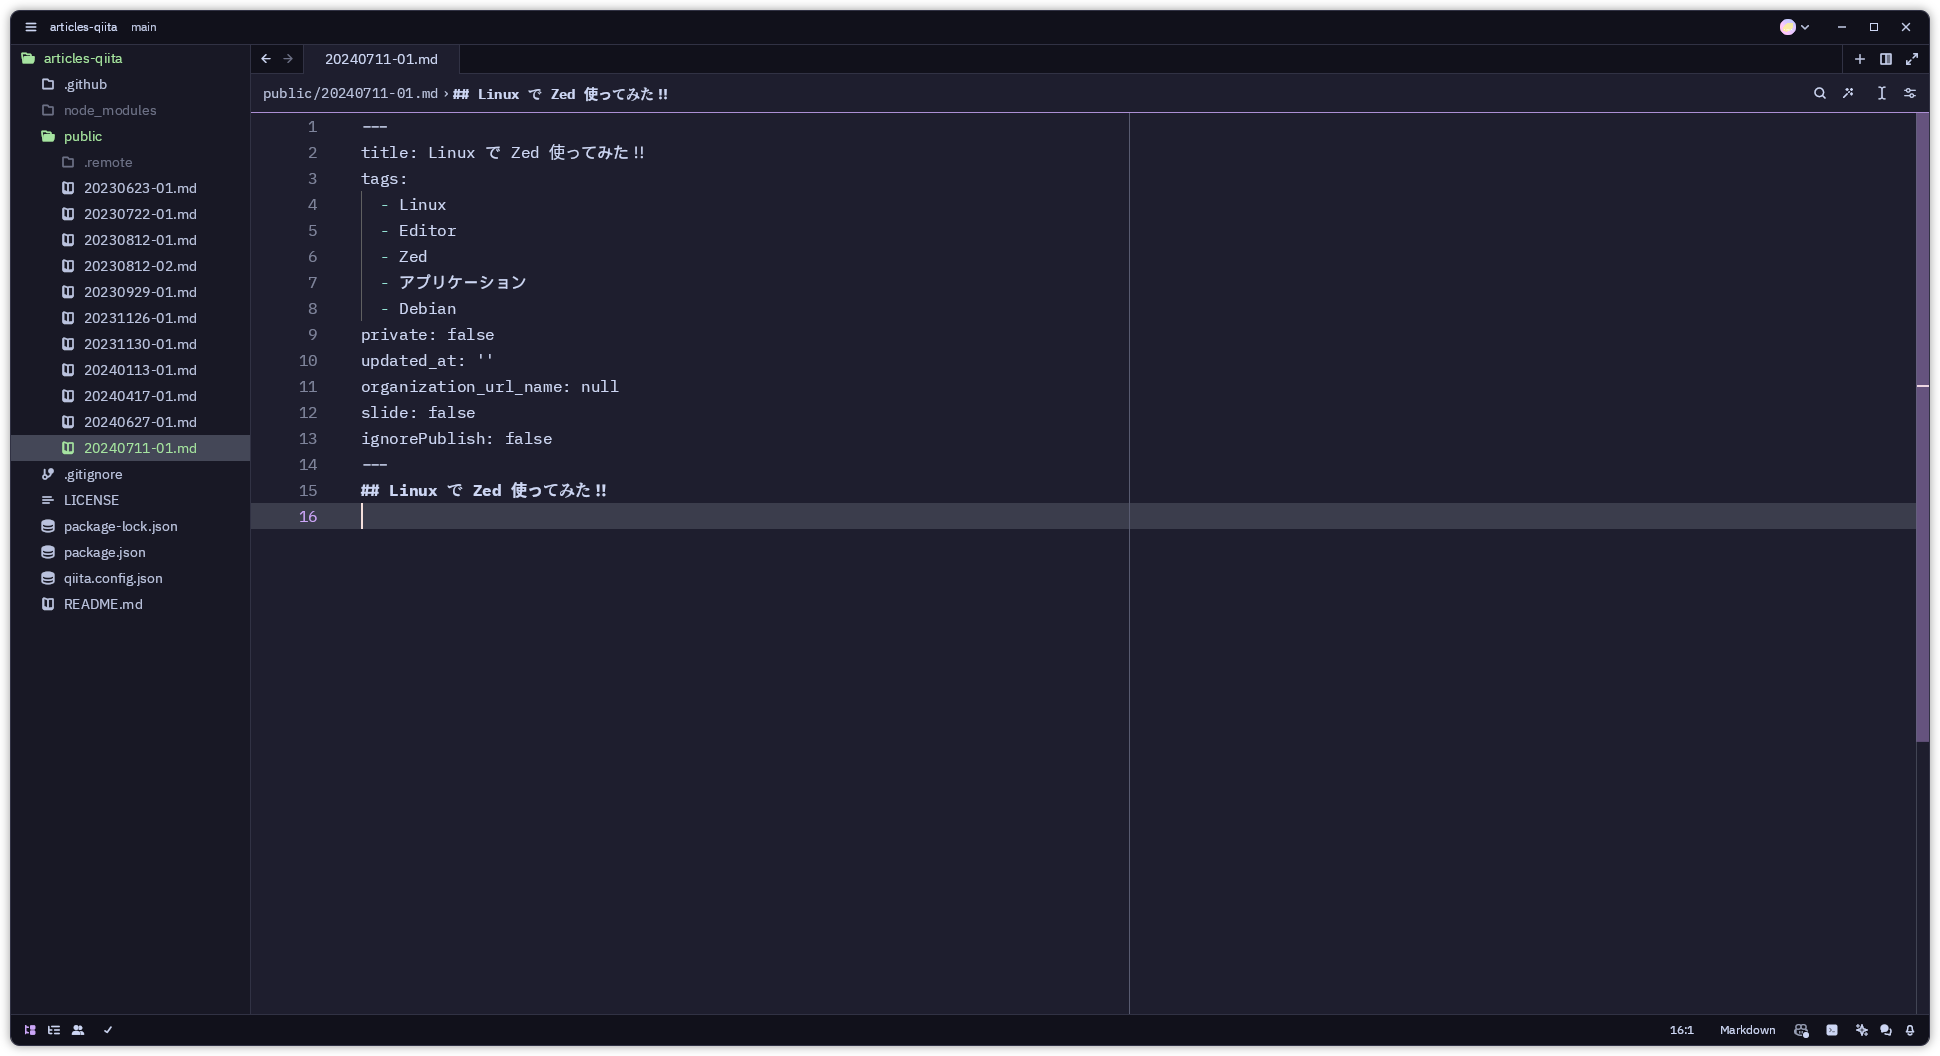
Task: Toggle the diagnostics checkmark indicator
Action: pyautogui.click(x=107, y=1030)
